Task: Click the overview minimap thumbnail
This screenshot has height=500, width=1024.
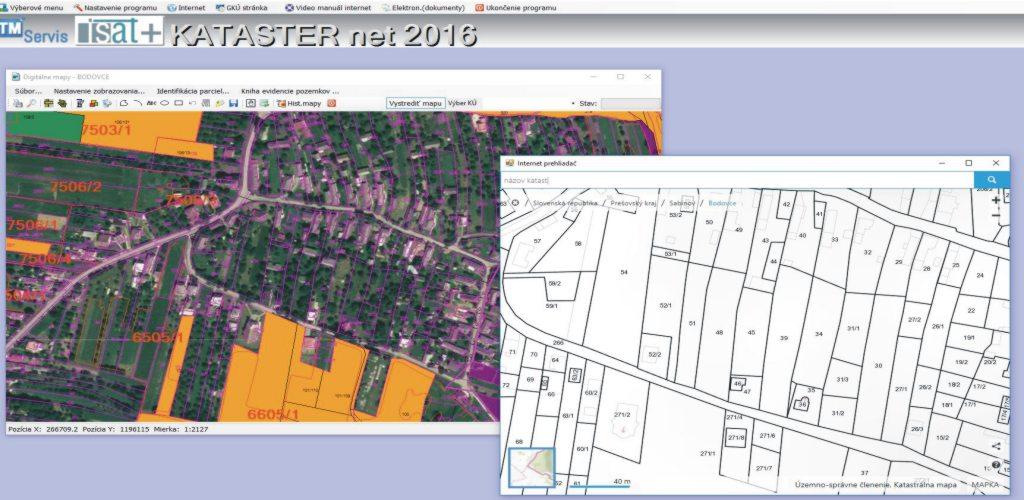Action: click(x=531, y=467)
